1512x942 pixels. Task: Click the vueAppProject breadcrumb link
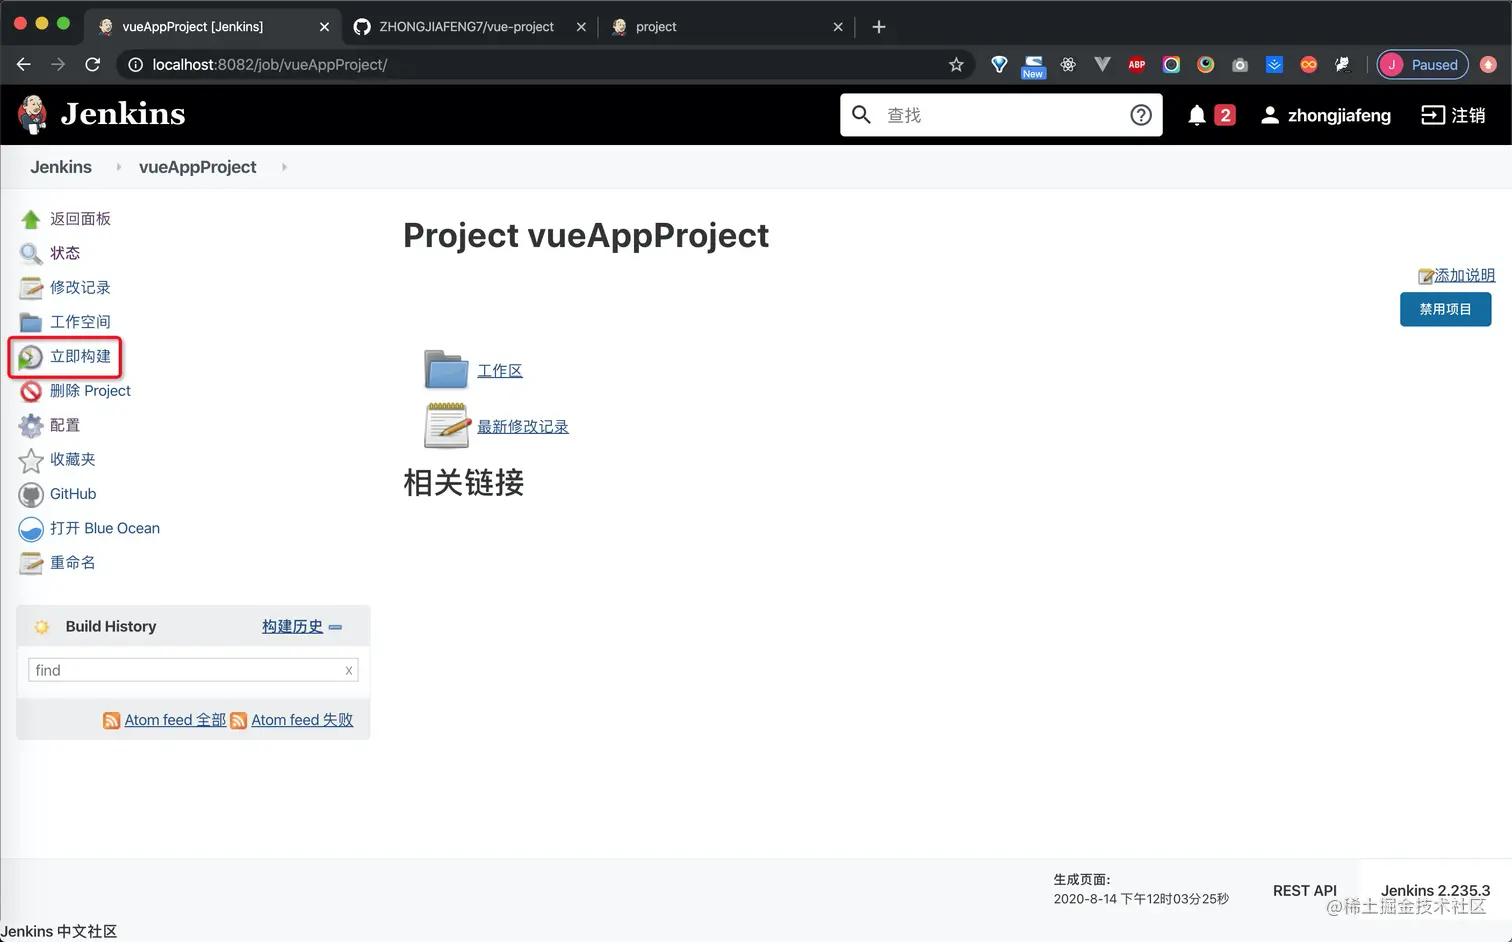[197, 167]
